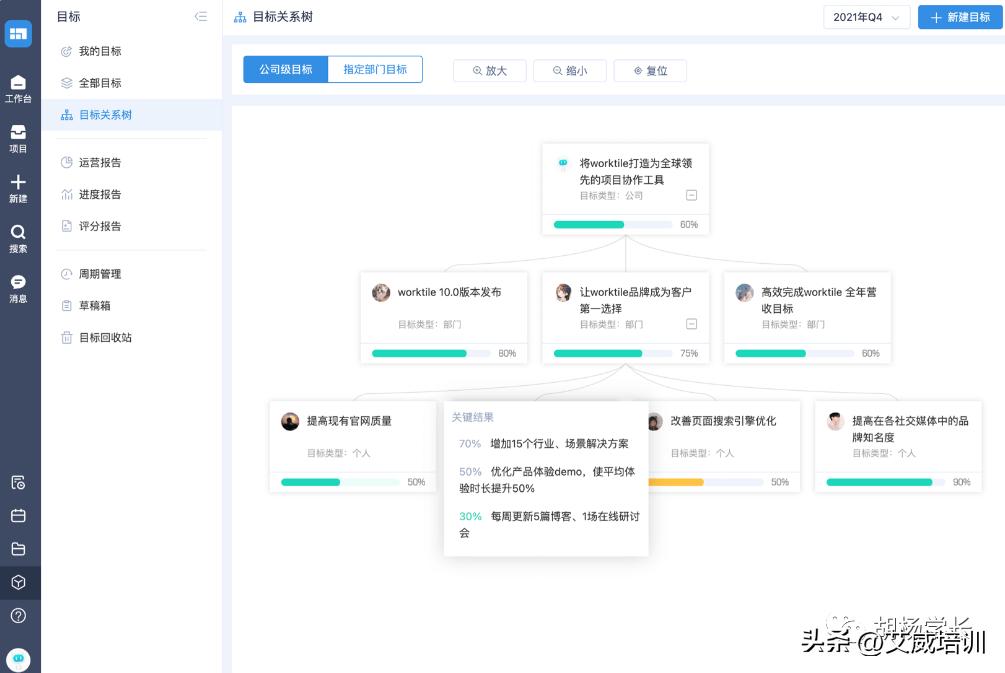
Task: Click the 新建 plus icon in left rail
Action: 18,188
